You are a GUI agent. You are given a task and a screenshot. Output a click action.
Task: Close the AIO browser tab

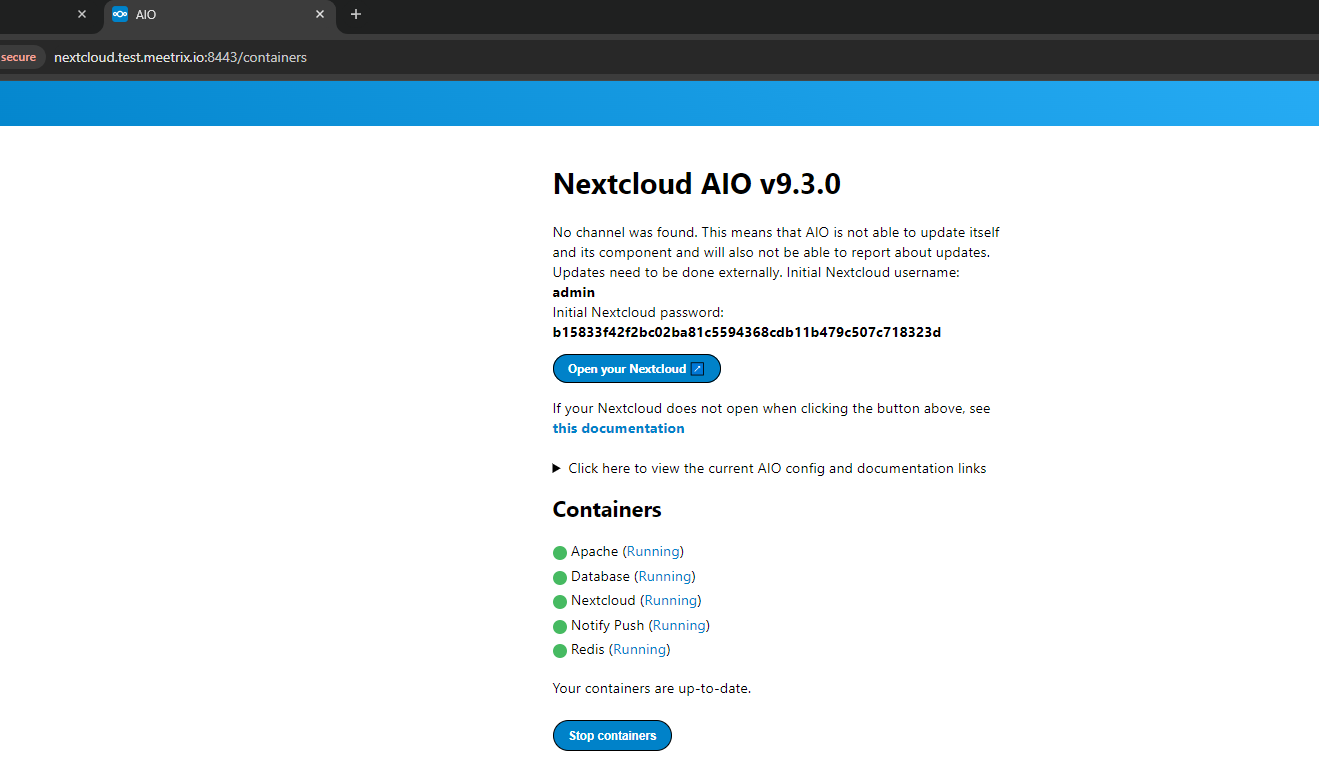point(320,14)
